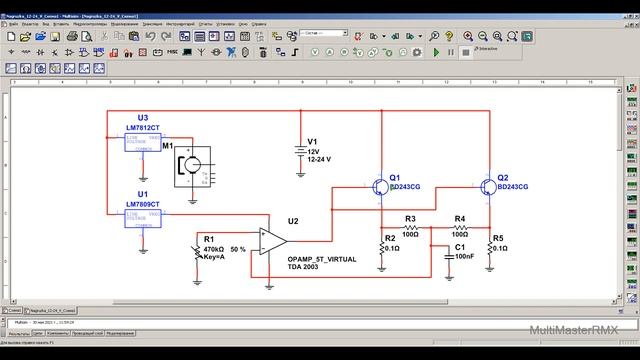Screen dimensions: 640x360
Task: Select the Компоненты tab in the output panel
Action: pyautogui.click(x=58, y=333)
